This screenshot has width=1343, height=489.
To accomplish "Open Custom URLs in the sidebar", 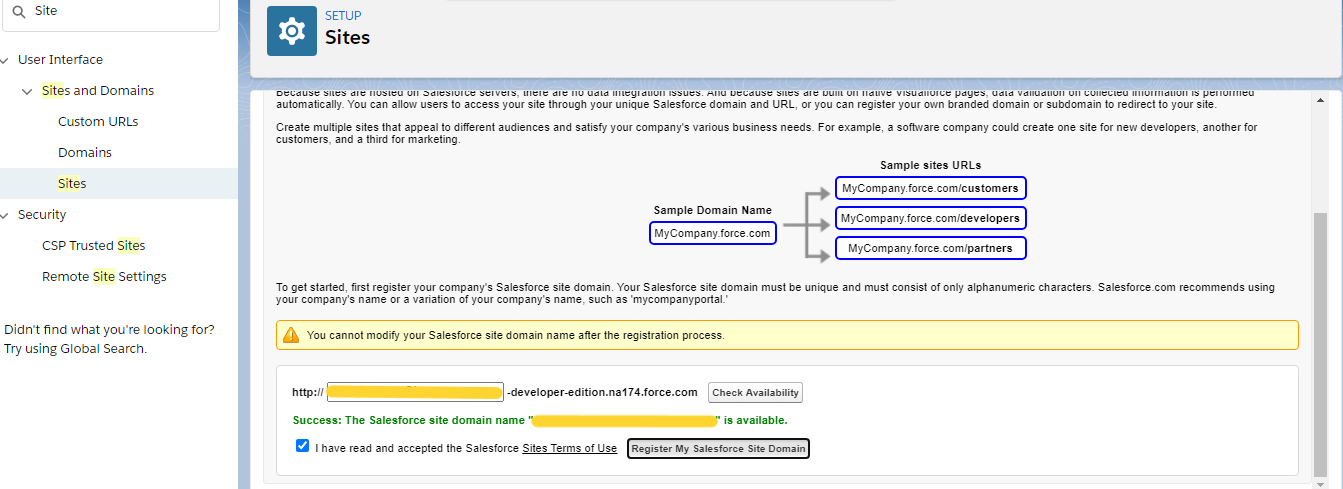I will (98, 122).
